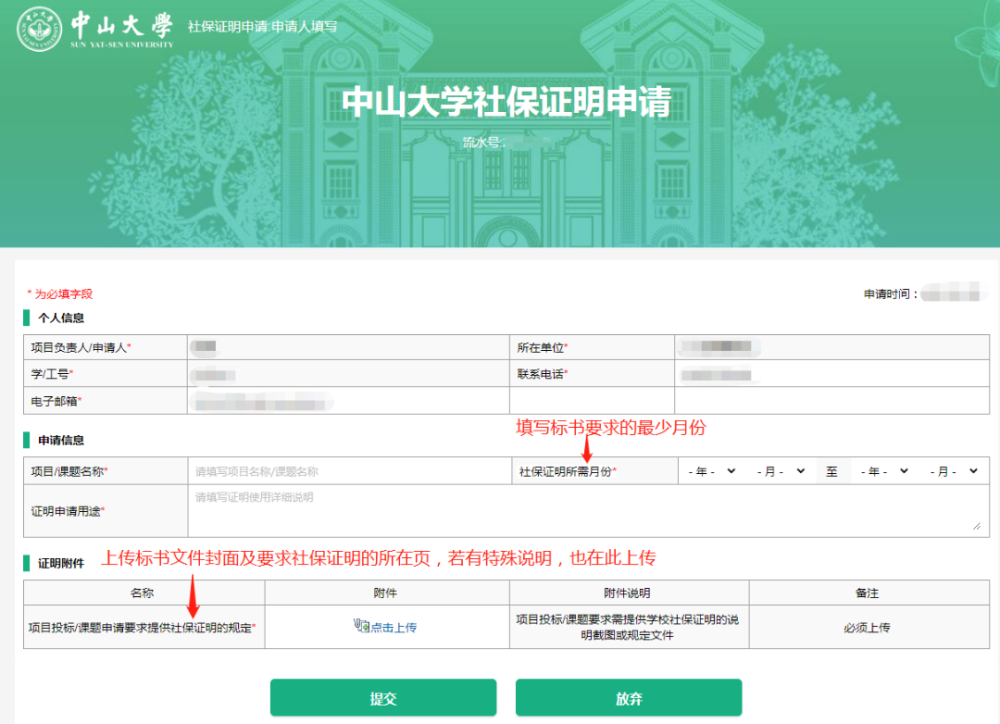Click the page title 中山大学社保证明申请
Image resolution: width=1000 pixels, height=724 pixels.
(506, 101)
